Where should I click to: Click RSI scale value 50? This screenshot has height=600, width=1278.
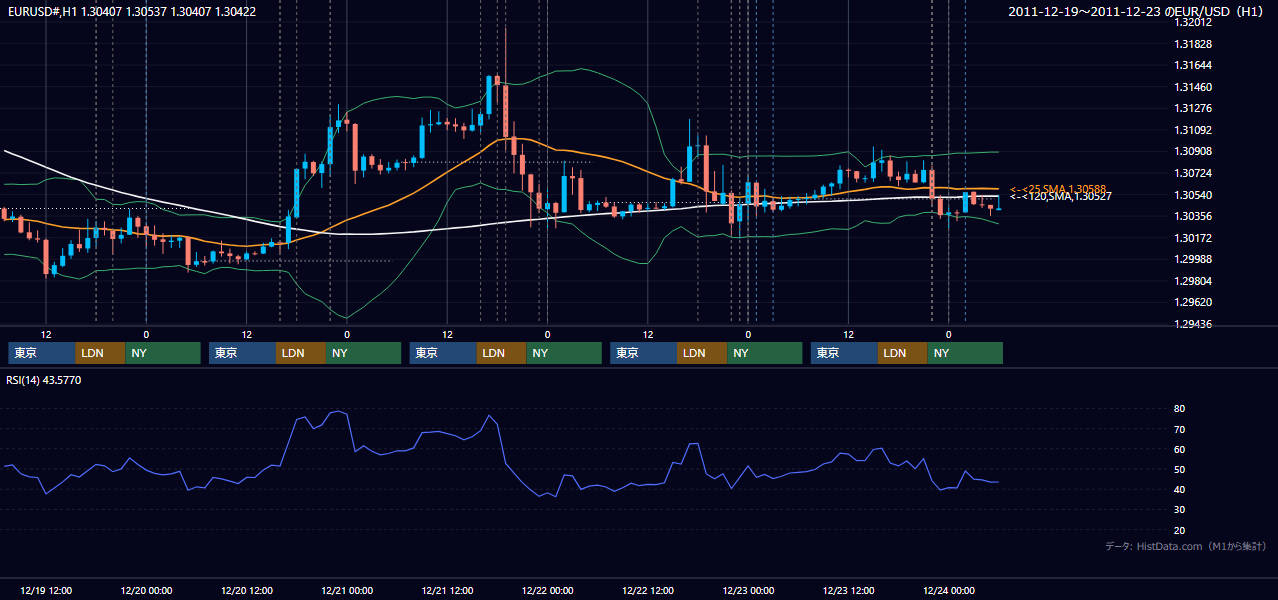tap(1180, 470)
